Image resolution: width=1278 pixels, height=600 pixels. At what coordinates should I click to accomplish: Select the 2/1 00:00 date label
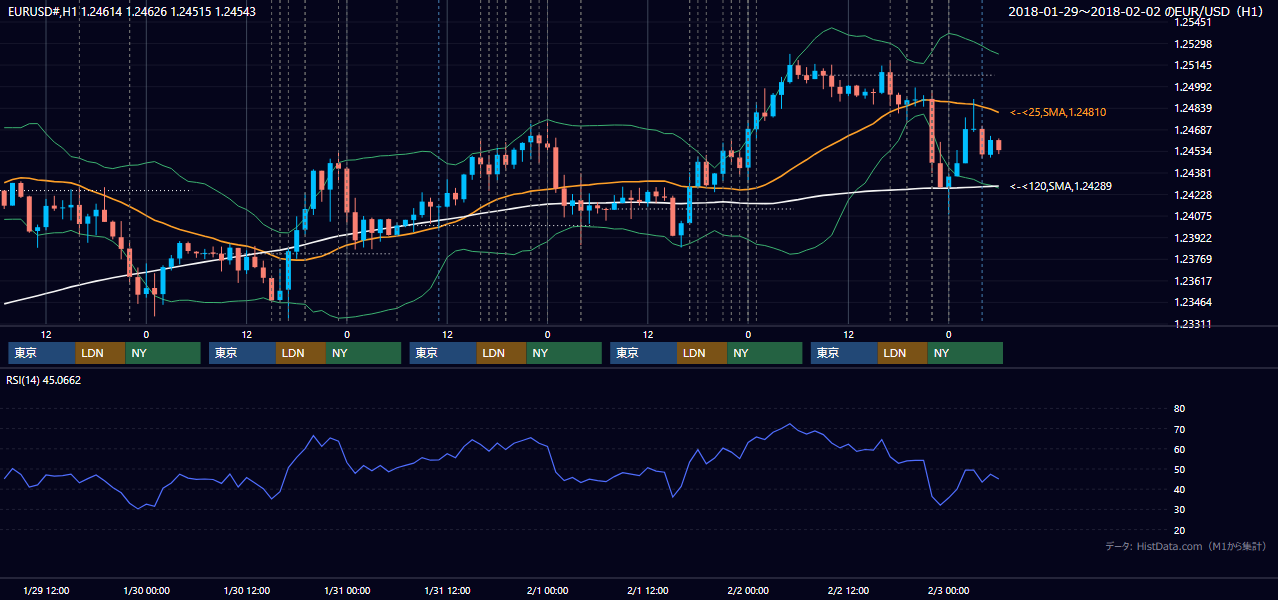(x=548, y=590)
